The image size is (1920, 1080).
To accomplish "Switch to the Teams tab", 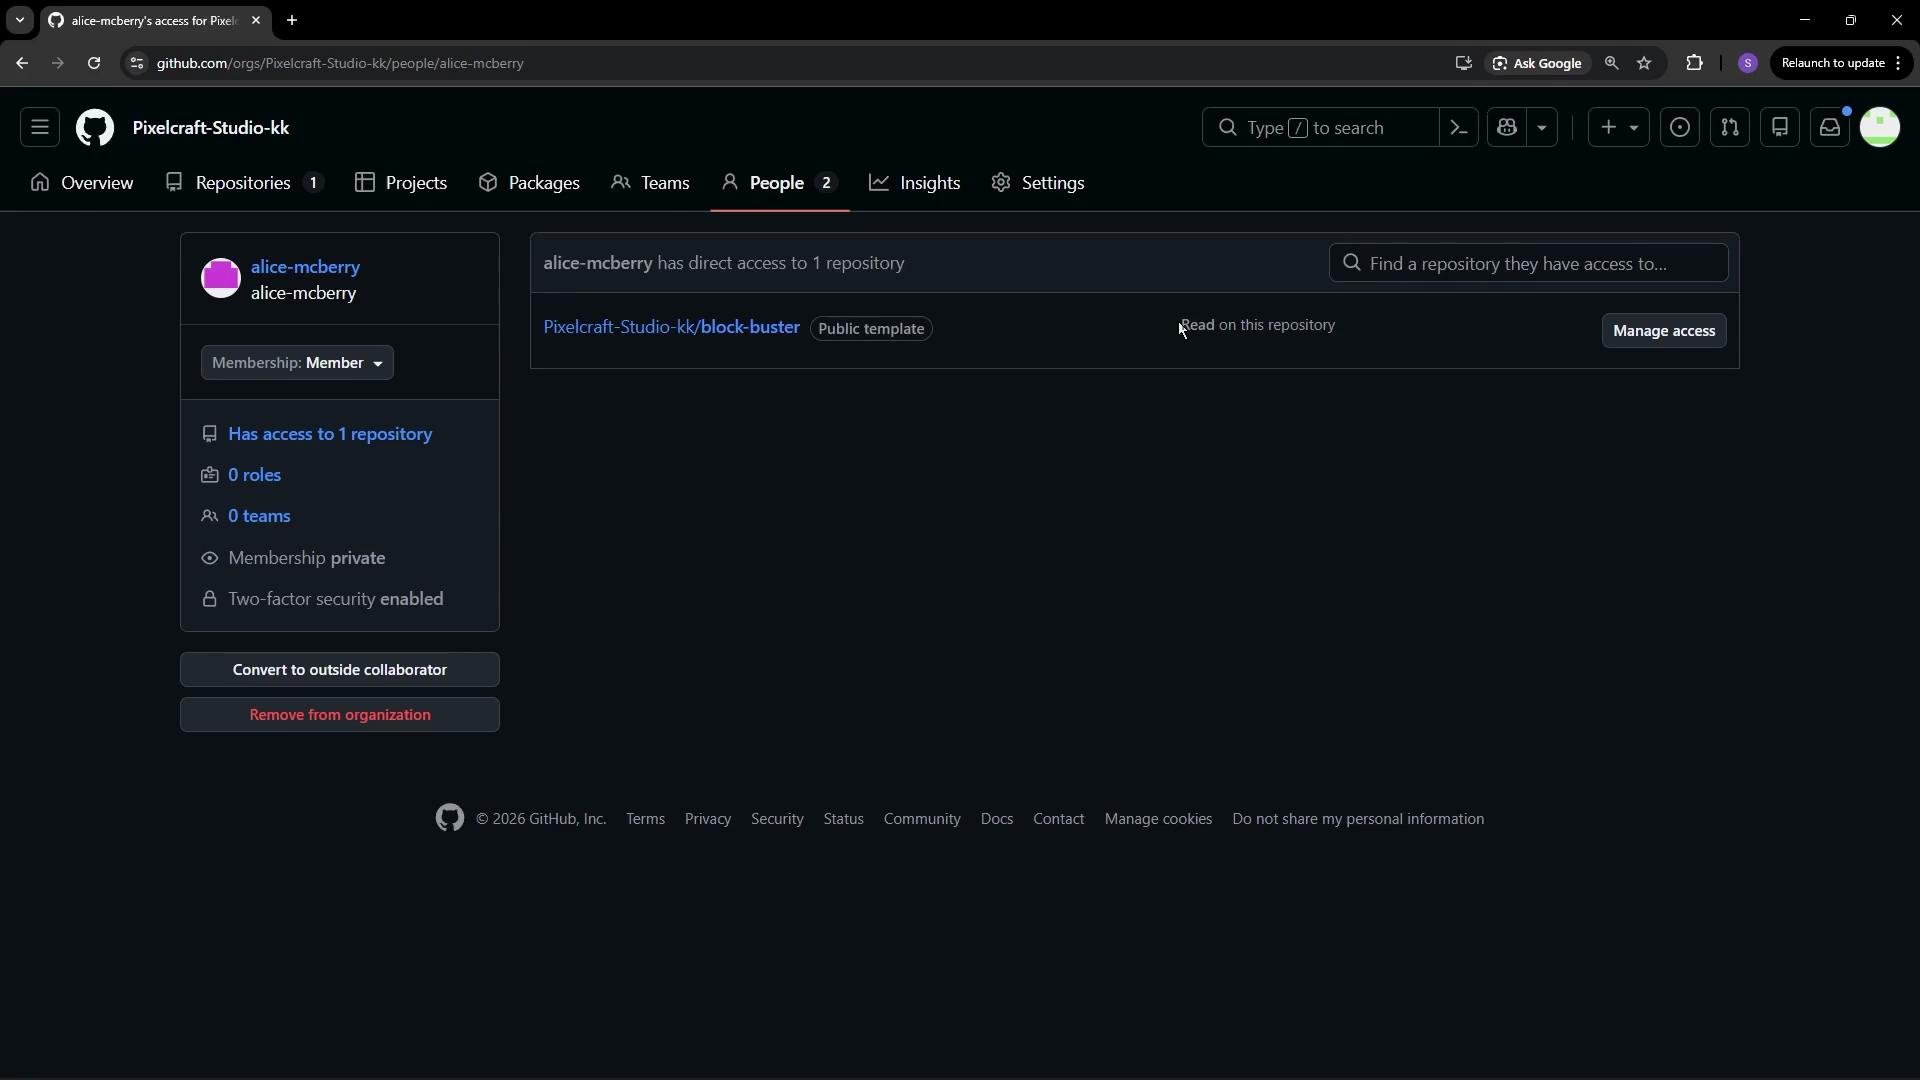I will 650,183.
